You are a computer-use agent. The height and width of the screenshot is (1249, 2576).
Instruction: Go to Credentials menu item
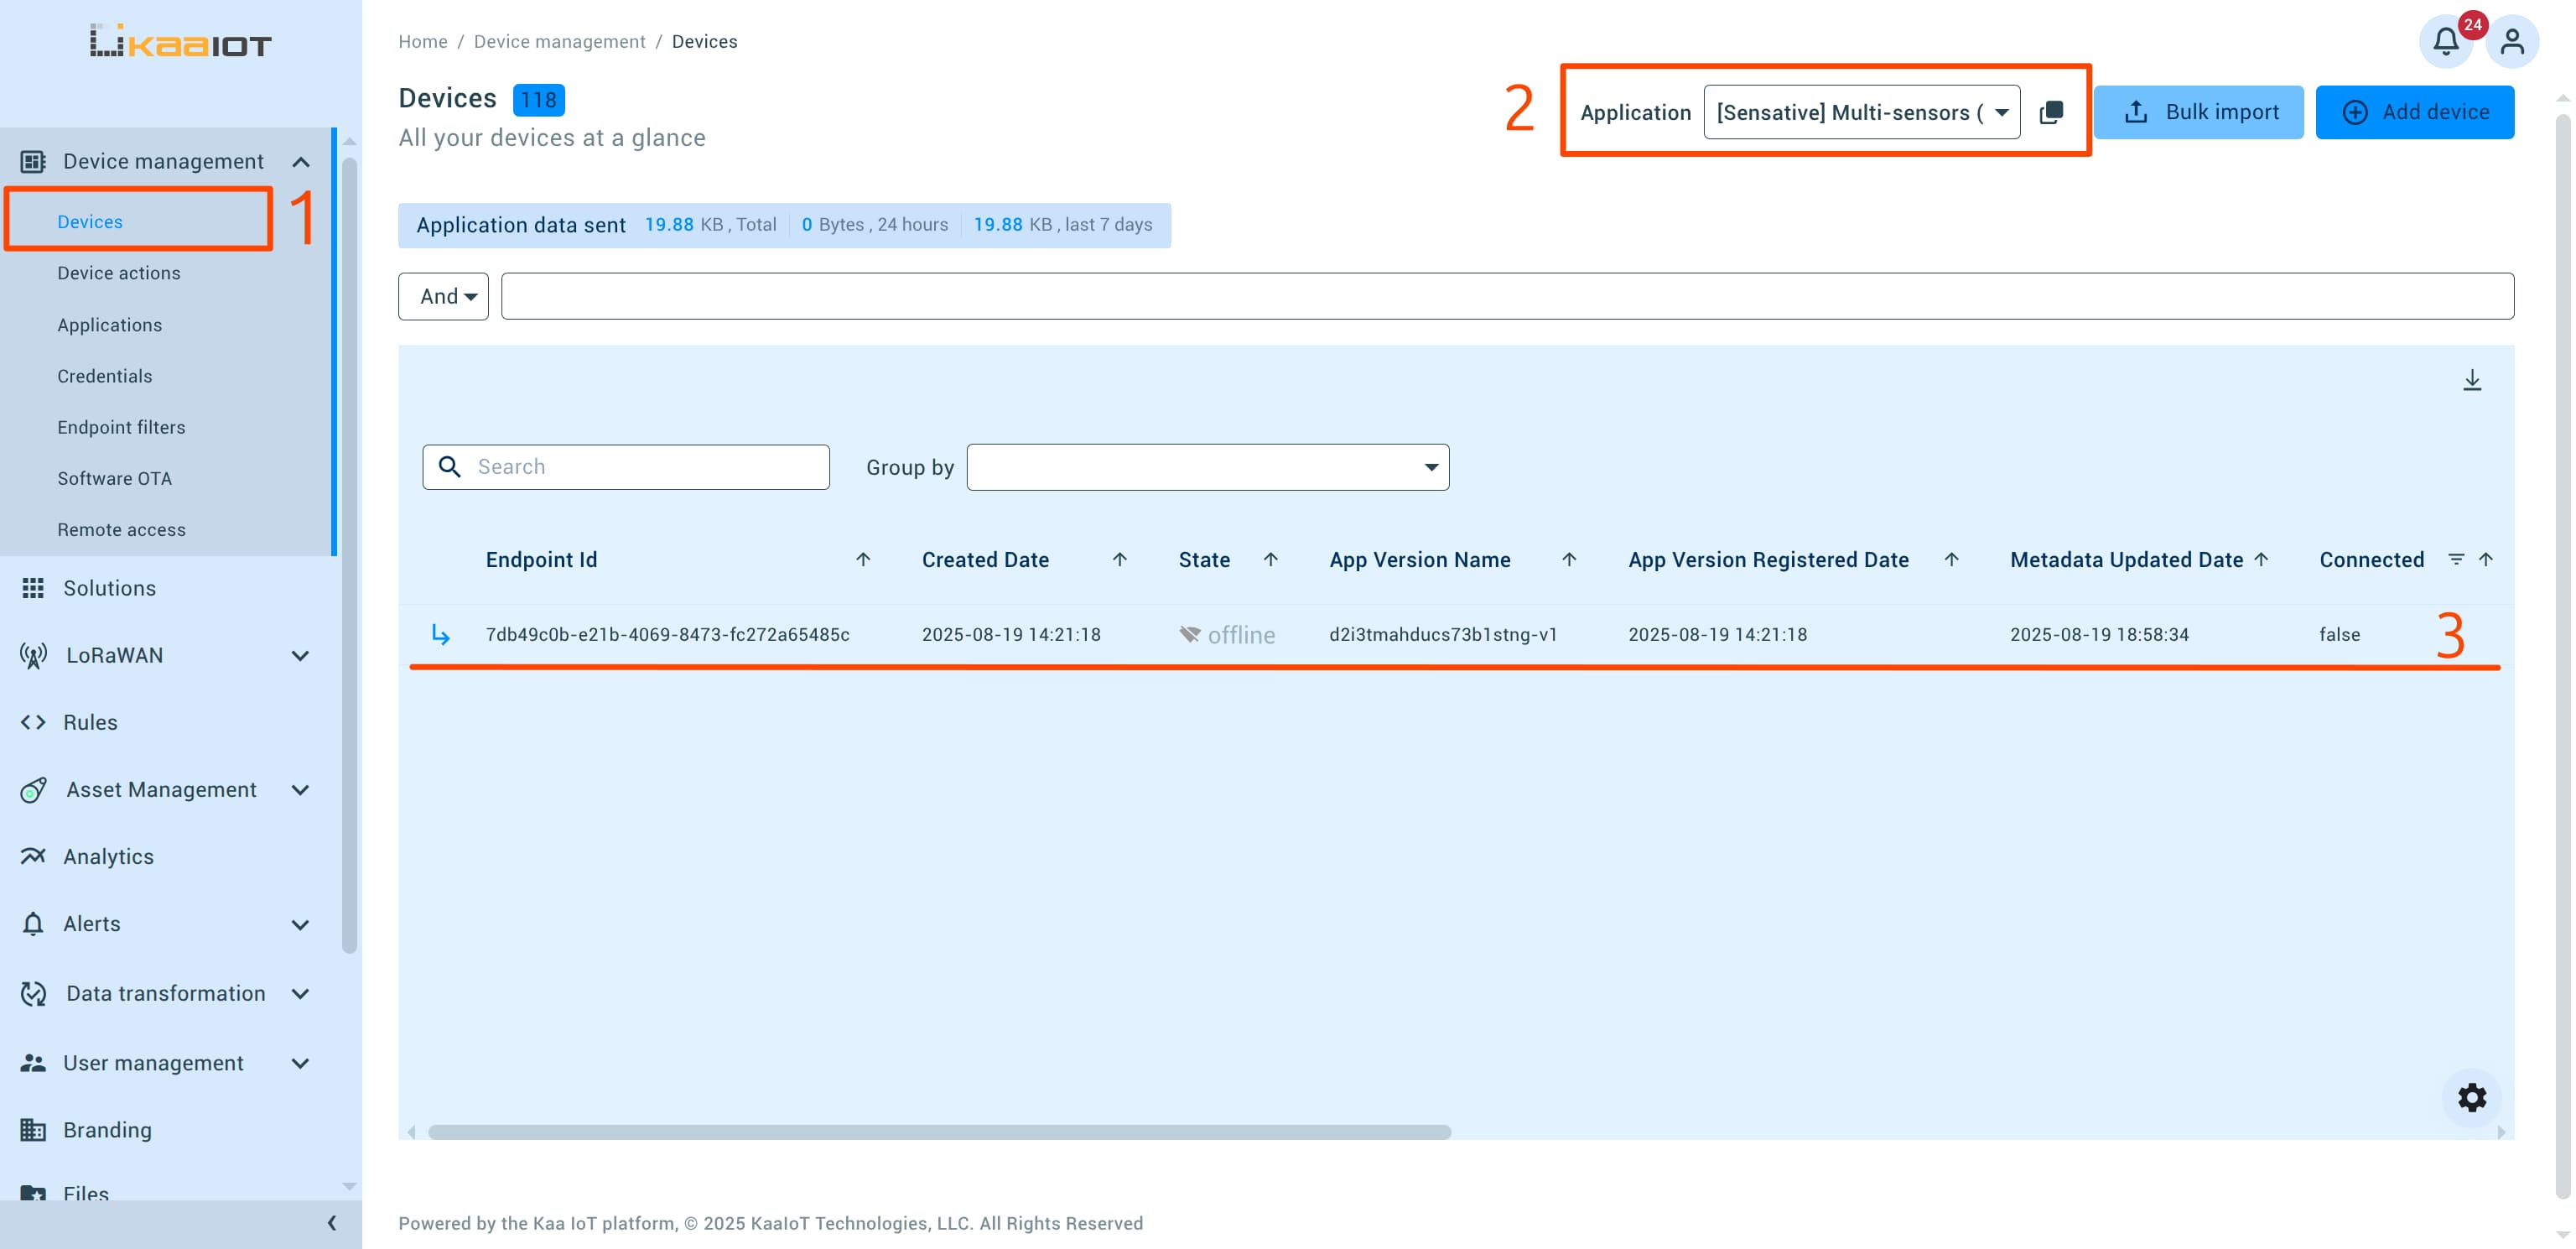coord(105,376)
